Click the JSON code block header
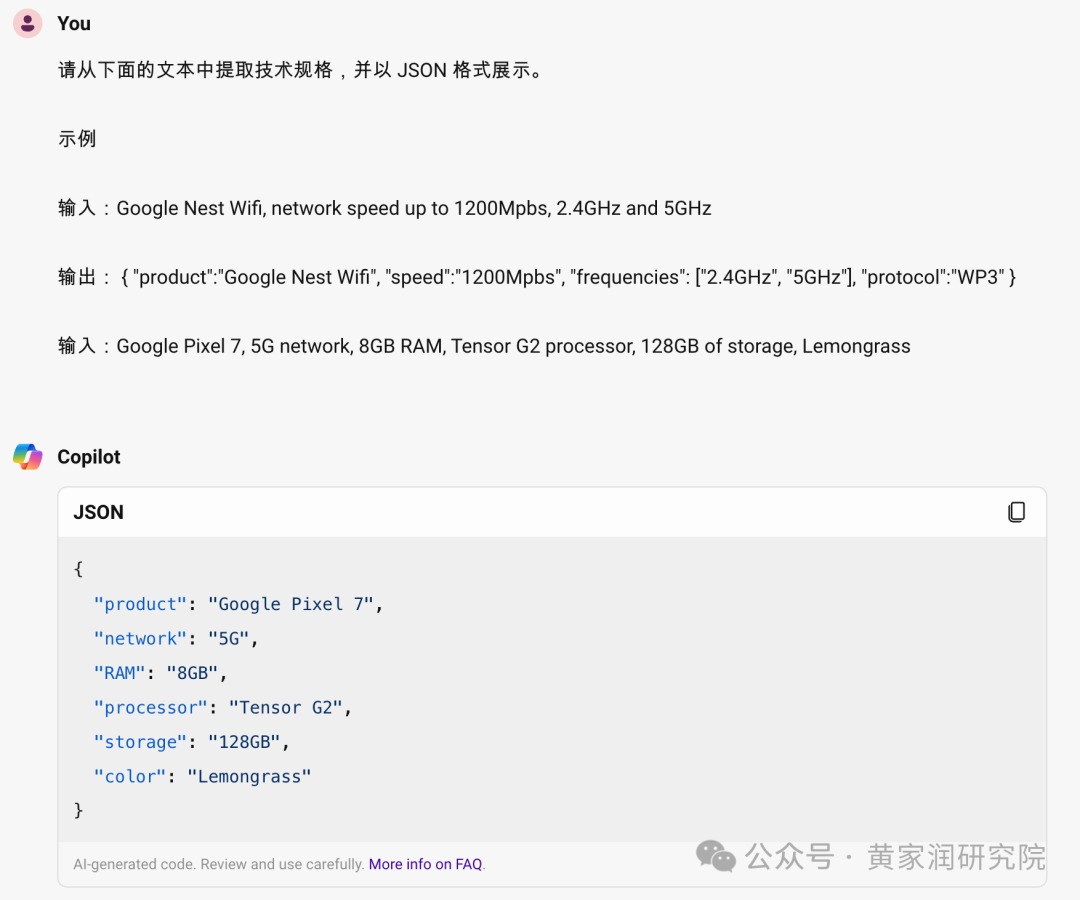Viewport: 1080px width, 900px height. tap(99, 512)
